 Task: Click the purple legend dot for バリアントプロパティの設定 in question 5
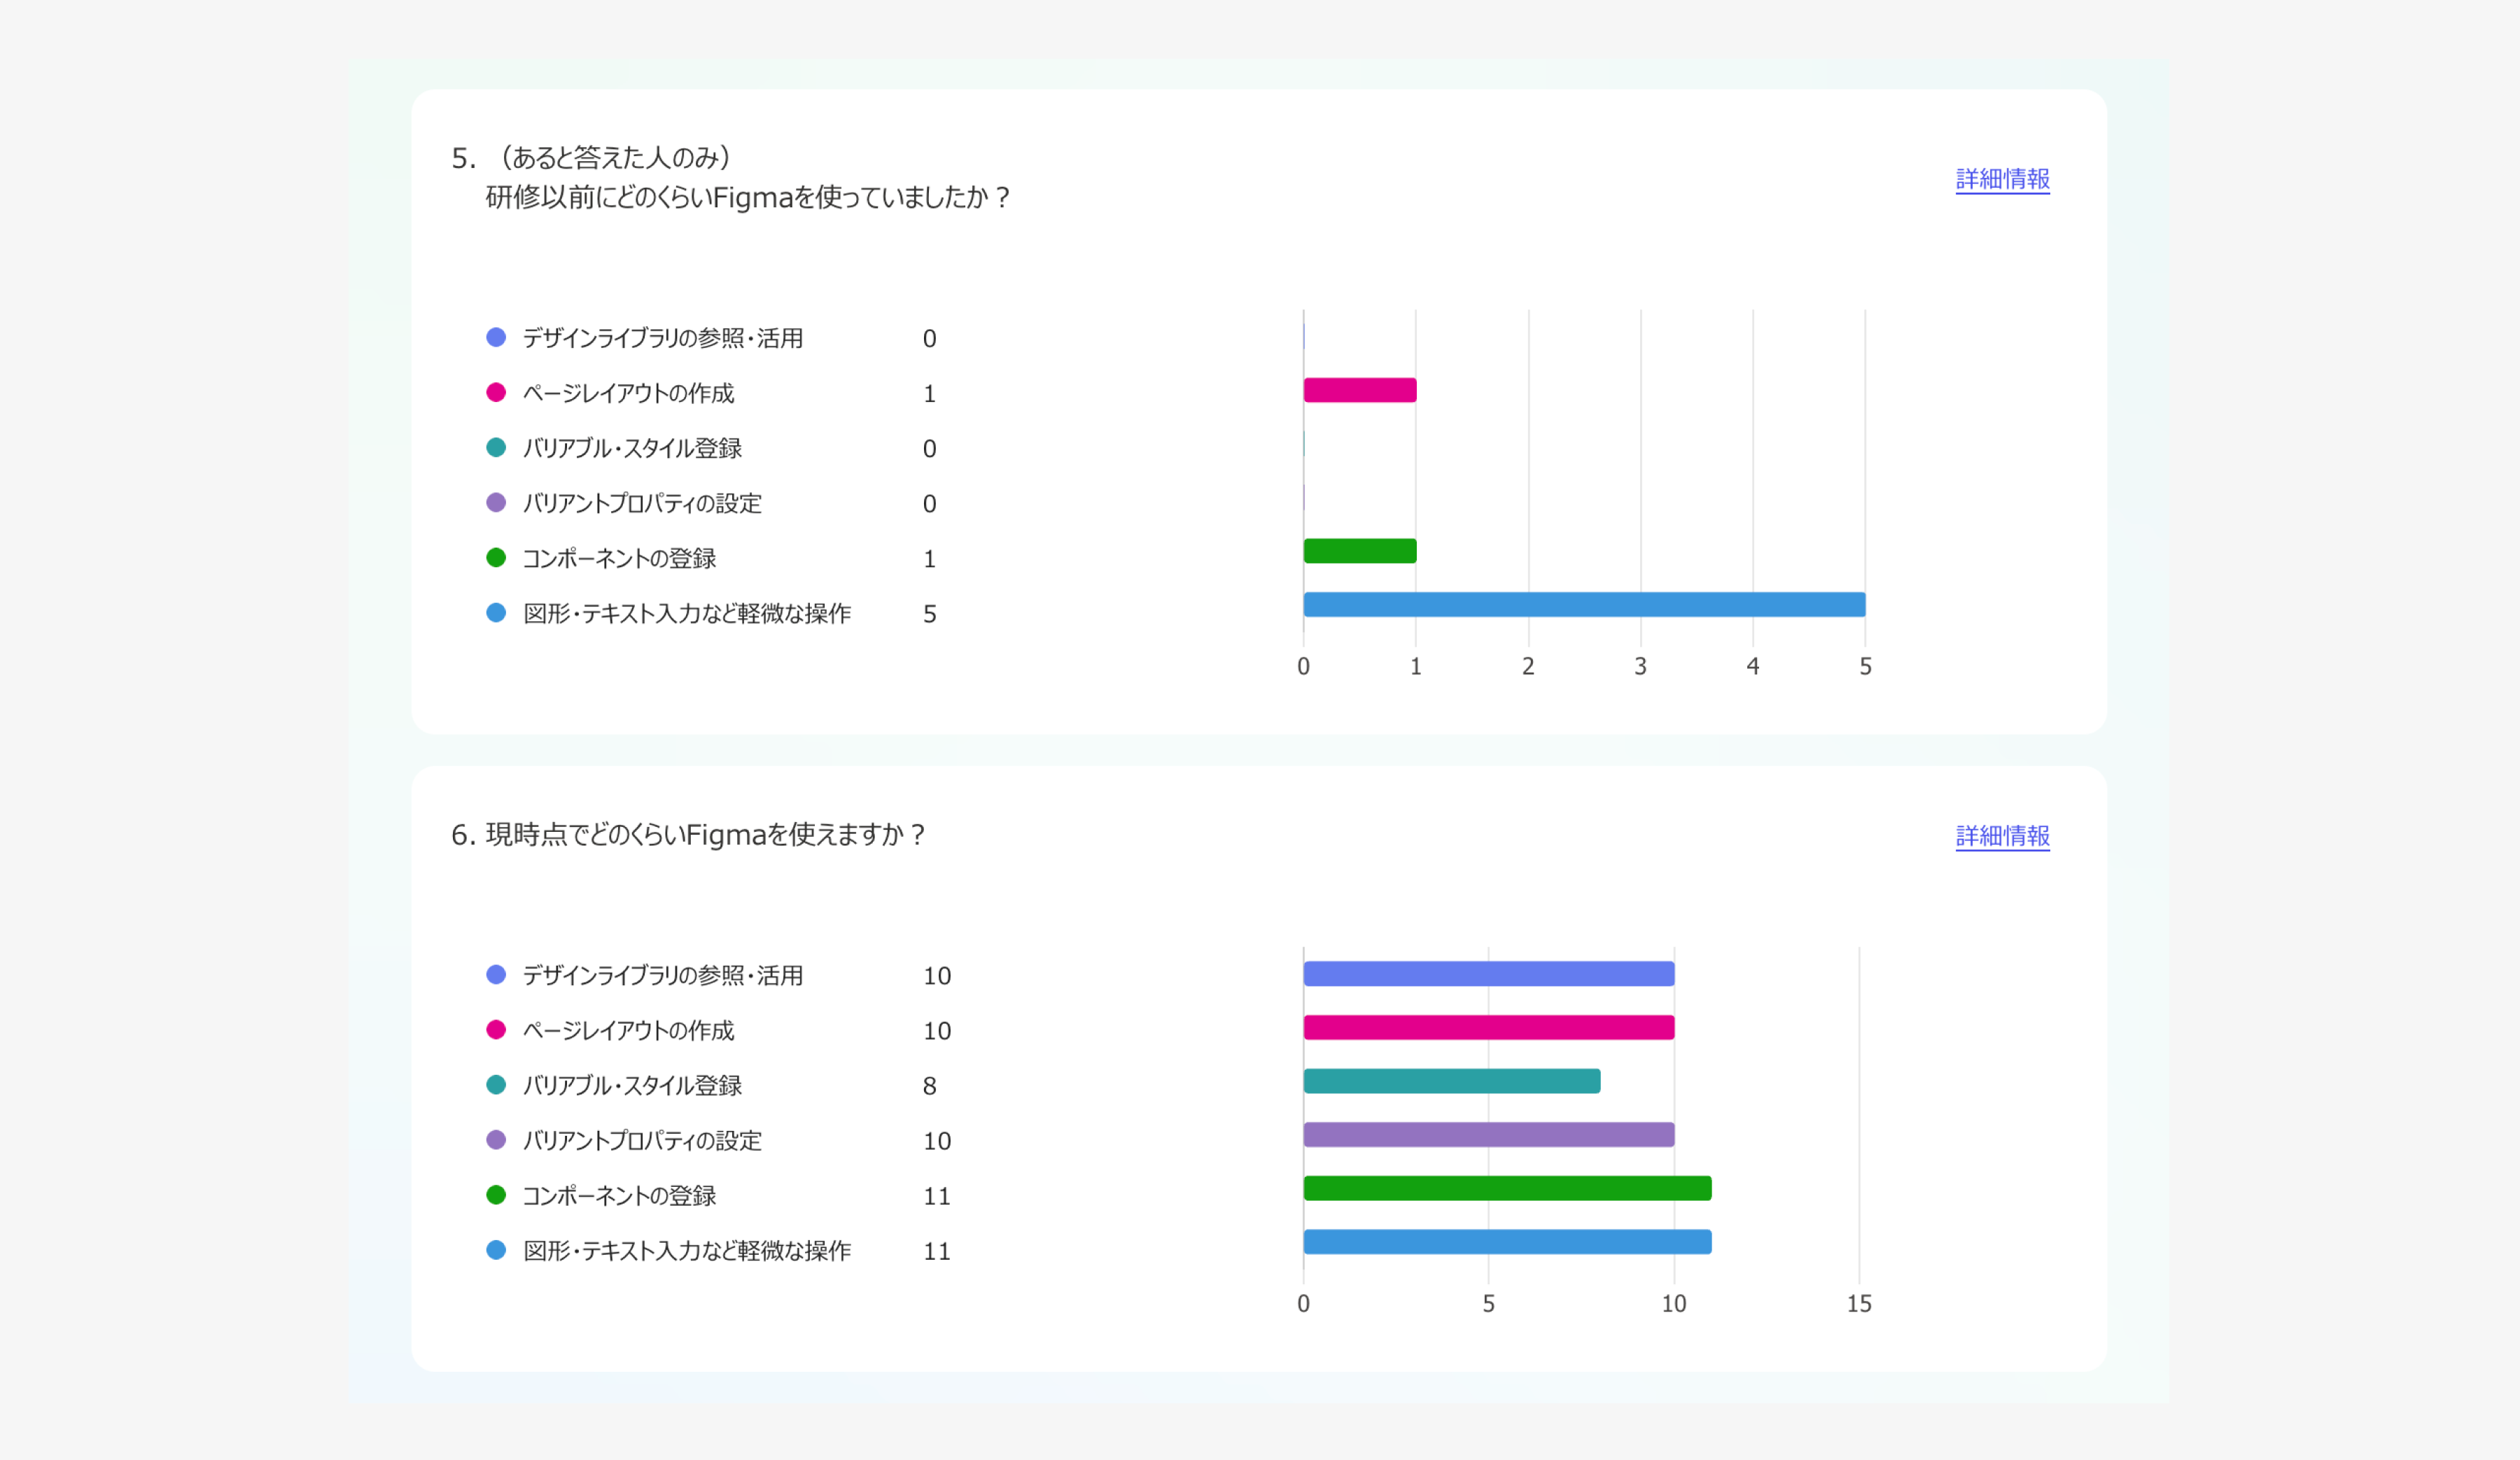tap(497, 503)
